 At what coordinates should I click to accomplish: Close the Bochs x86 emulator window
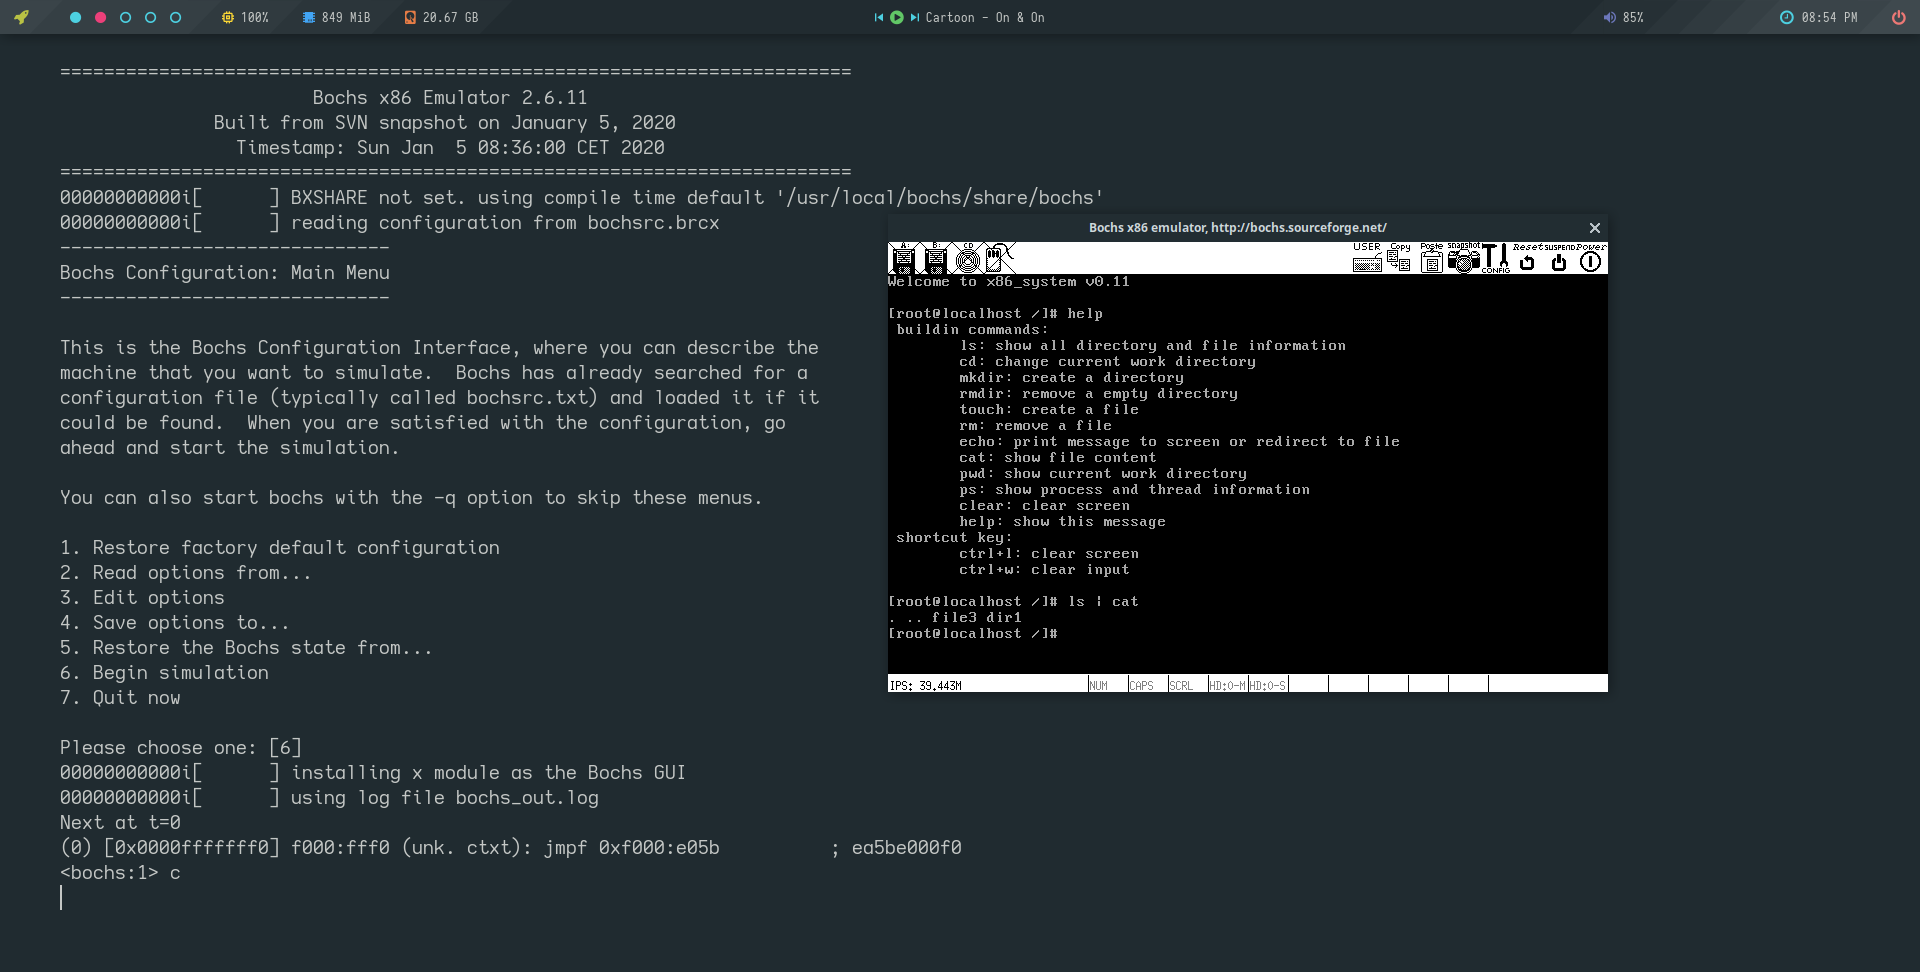click(x=1595, y=228)
